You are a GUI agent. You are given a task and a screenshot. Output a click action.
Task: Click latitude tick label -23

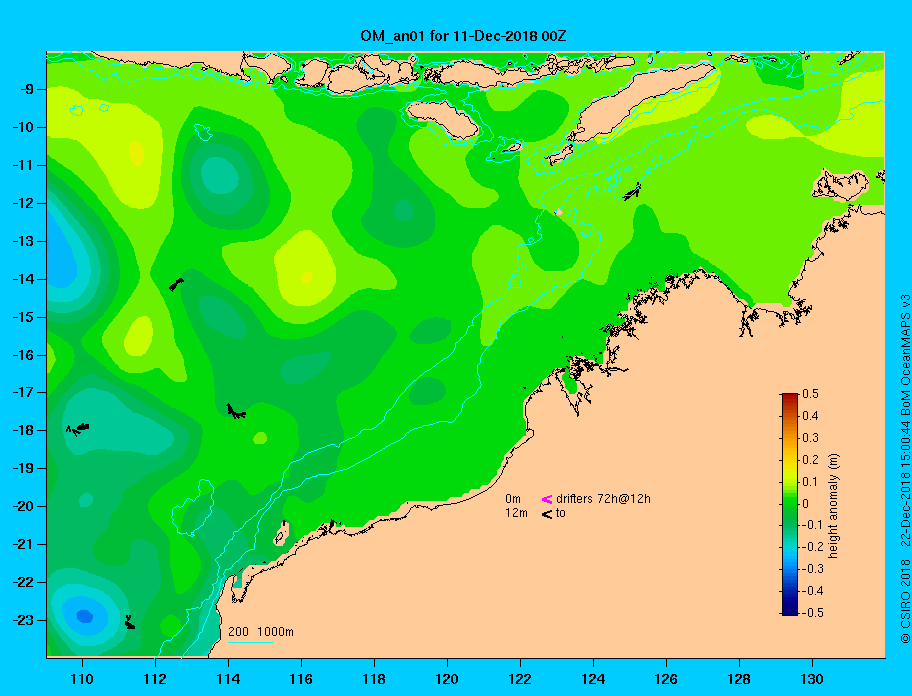[x=24, y=620]
